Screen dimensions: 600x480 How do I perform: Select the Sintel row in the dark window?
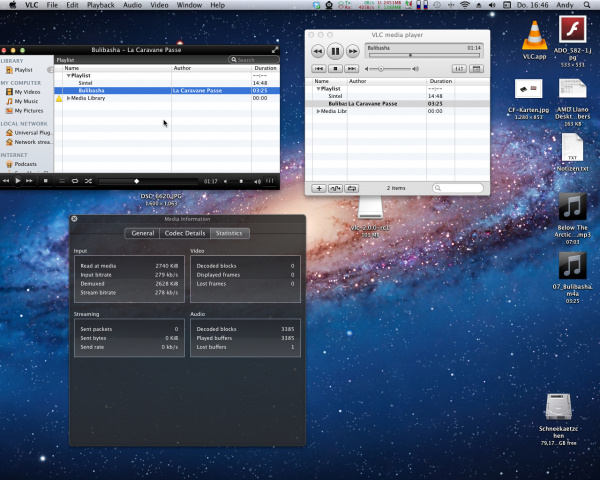tap(167, 83)
